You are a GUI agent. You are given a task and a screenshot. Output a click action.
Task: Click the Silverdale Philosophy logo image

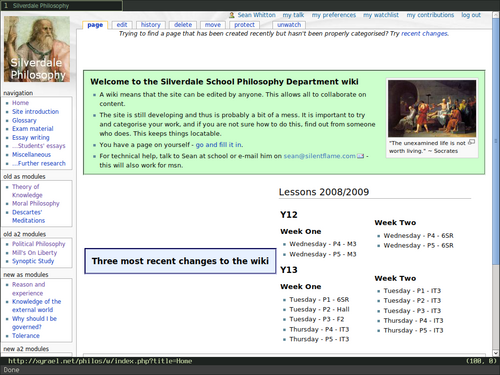pos(37,49)
